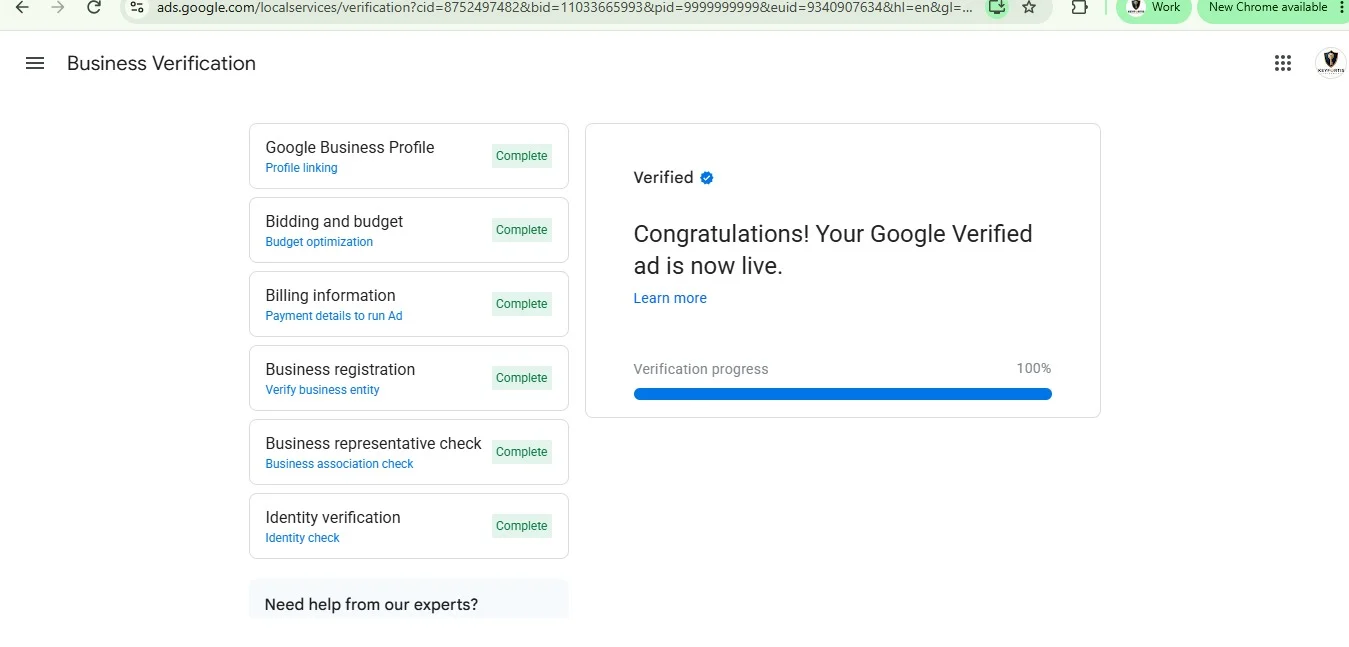Viewport: 1349px width, 647px height.
Task: Click the Profile linking link
Action: click(x=301, y=168)
